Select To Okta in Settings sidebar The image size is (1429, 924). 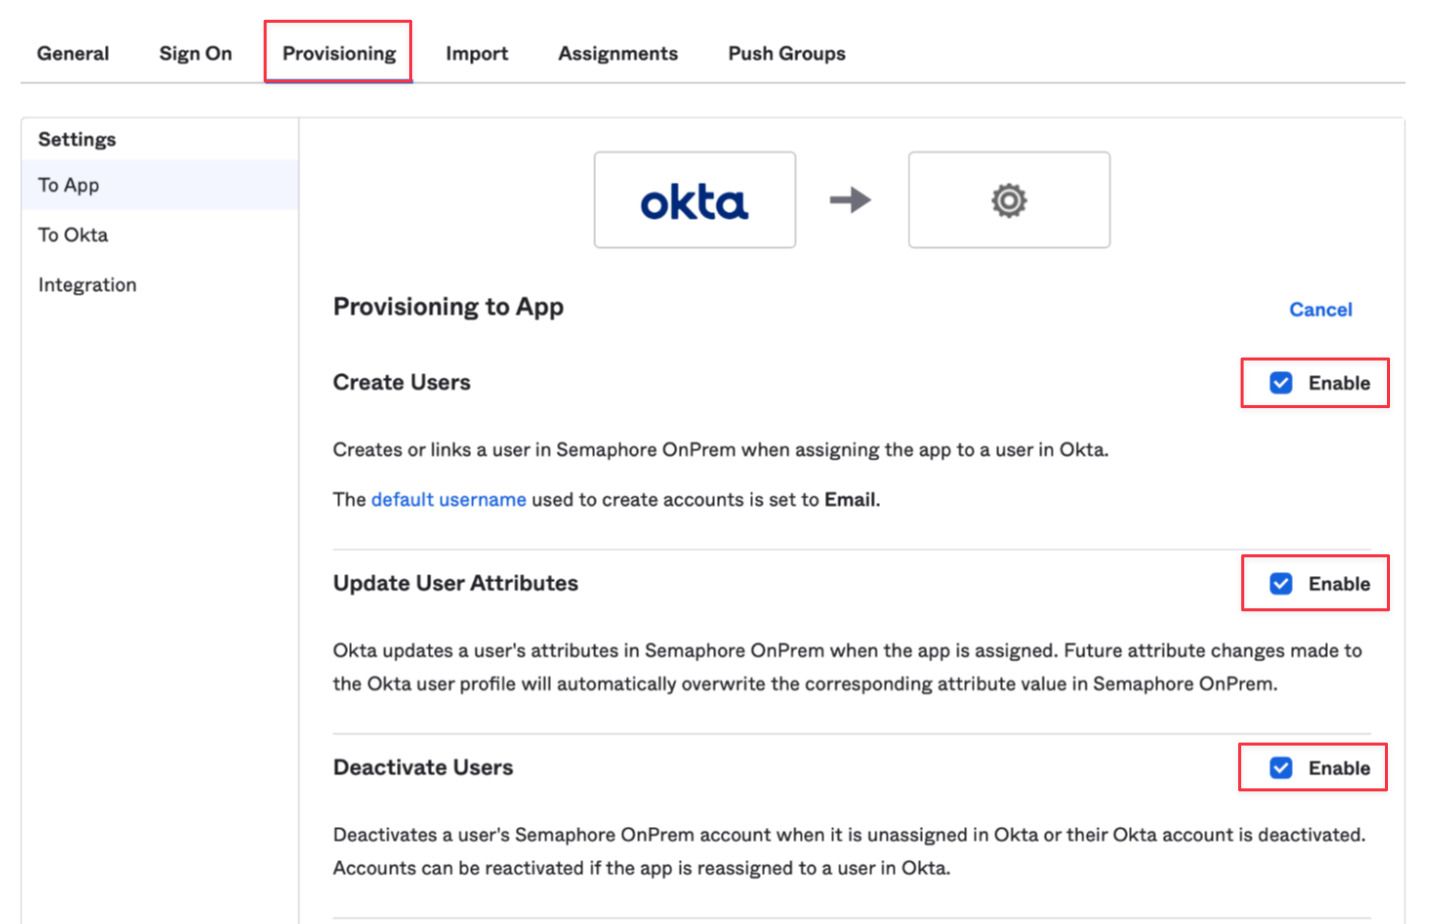pos(160,235)
